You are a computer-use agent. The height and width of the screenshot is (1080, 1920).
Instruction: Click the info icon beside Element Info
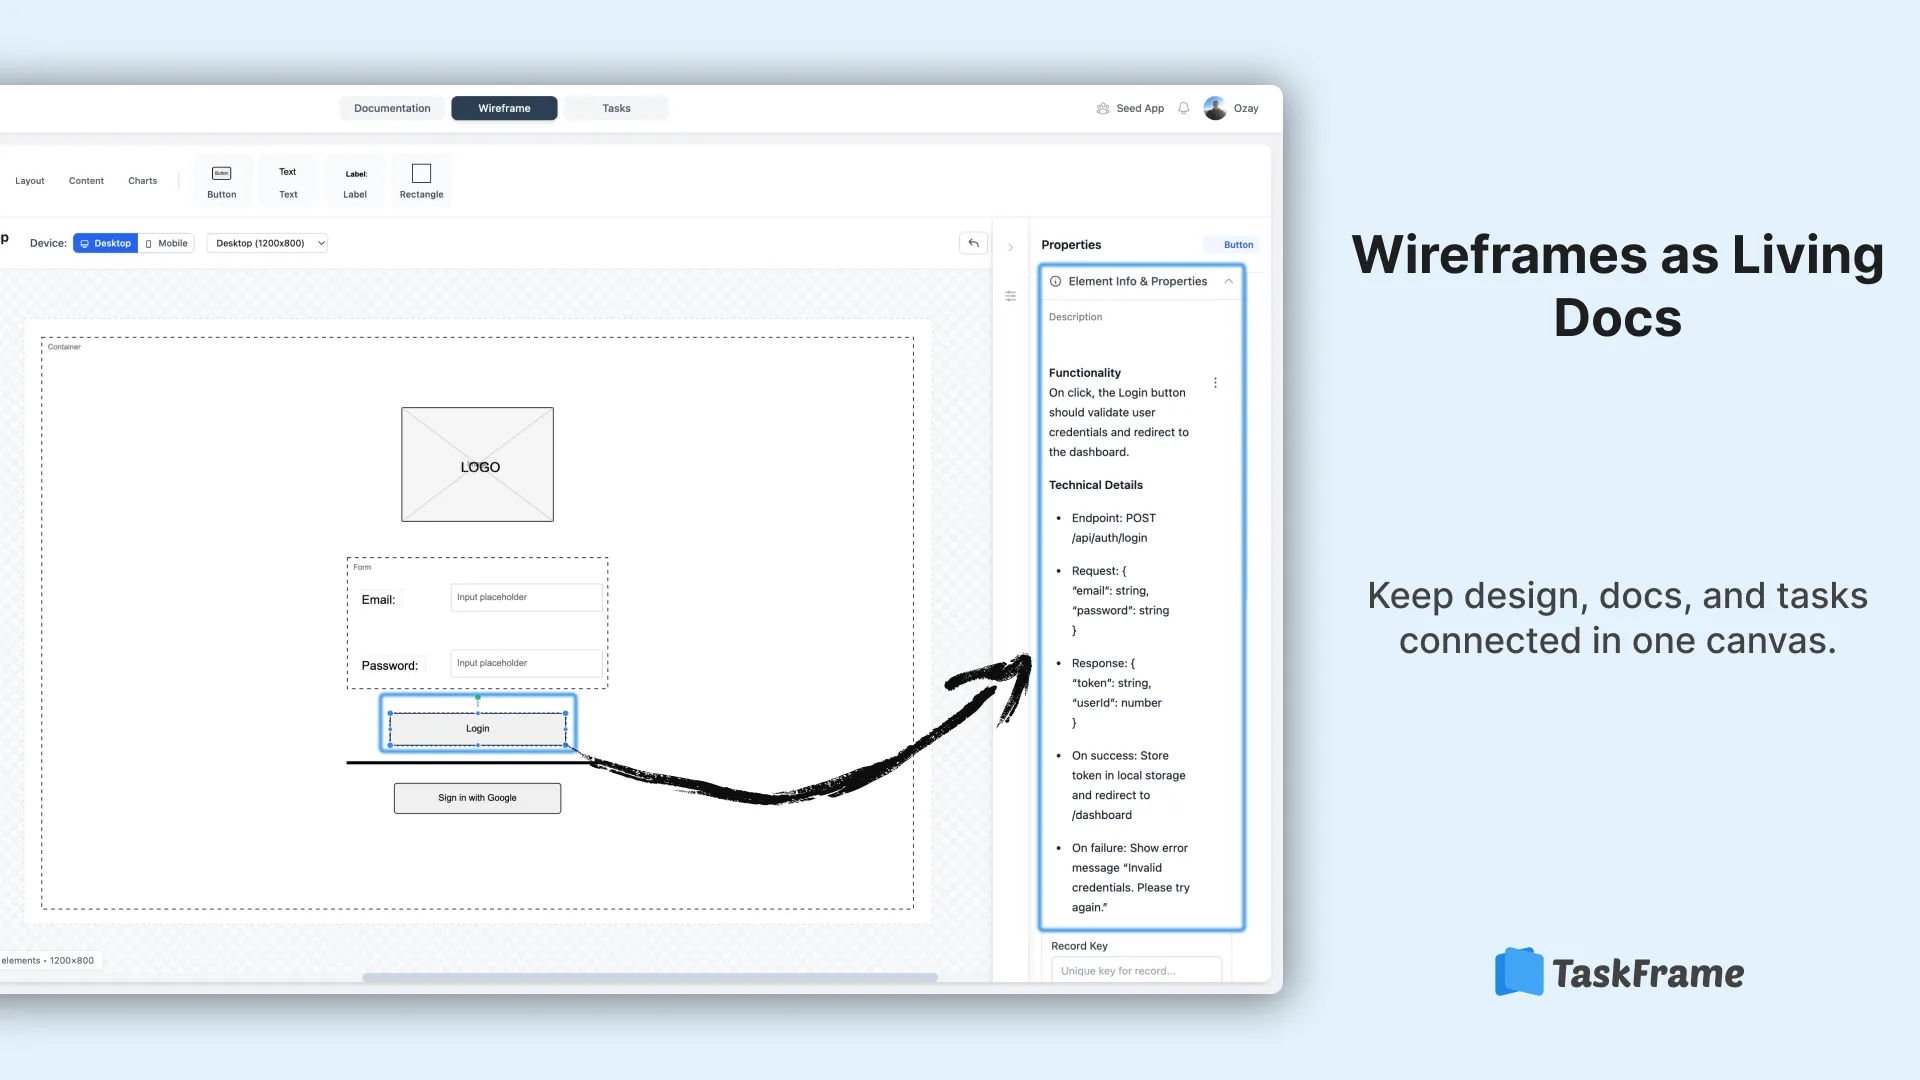coord(1056,281)
